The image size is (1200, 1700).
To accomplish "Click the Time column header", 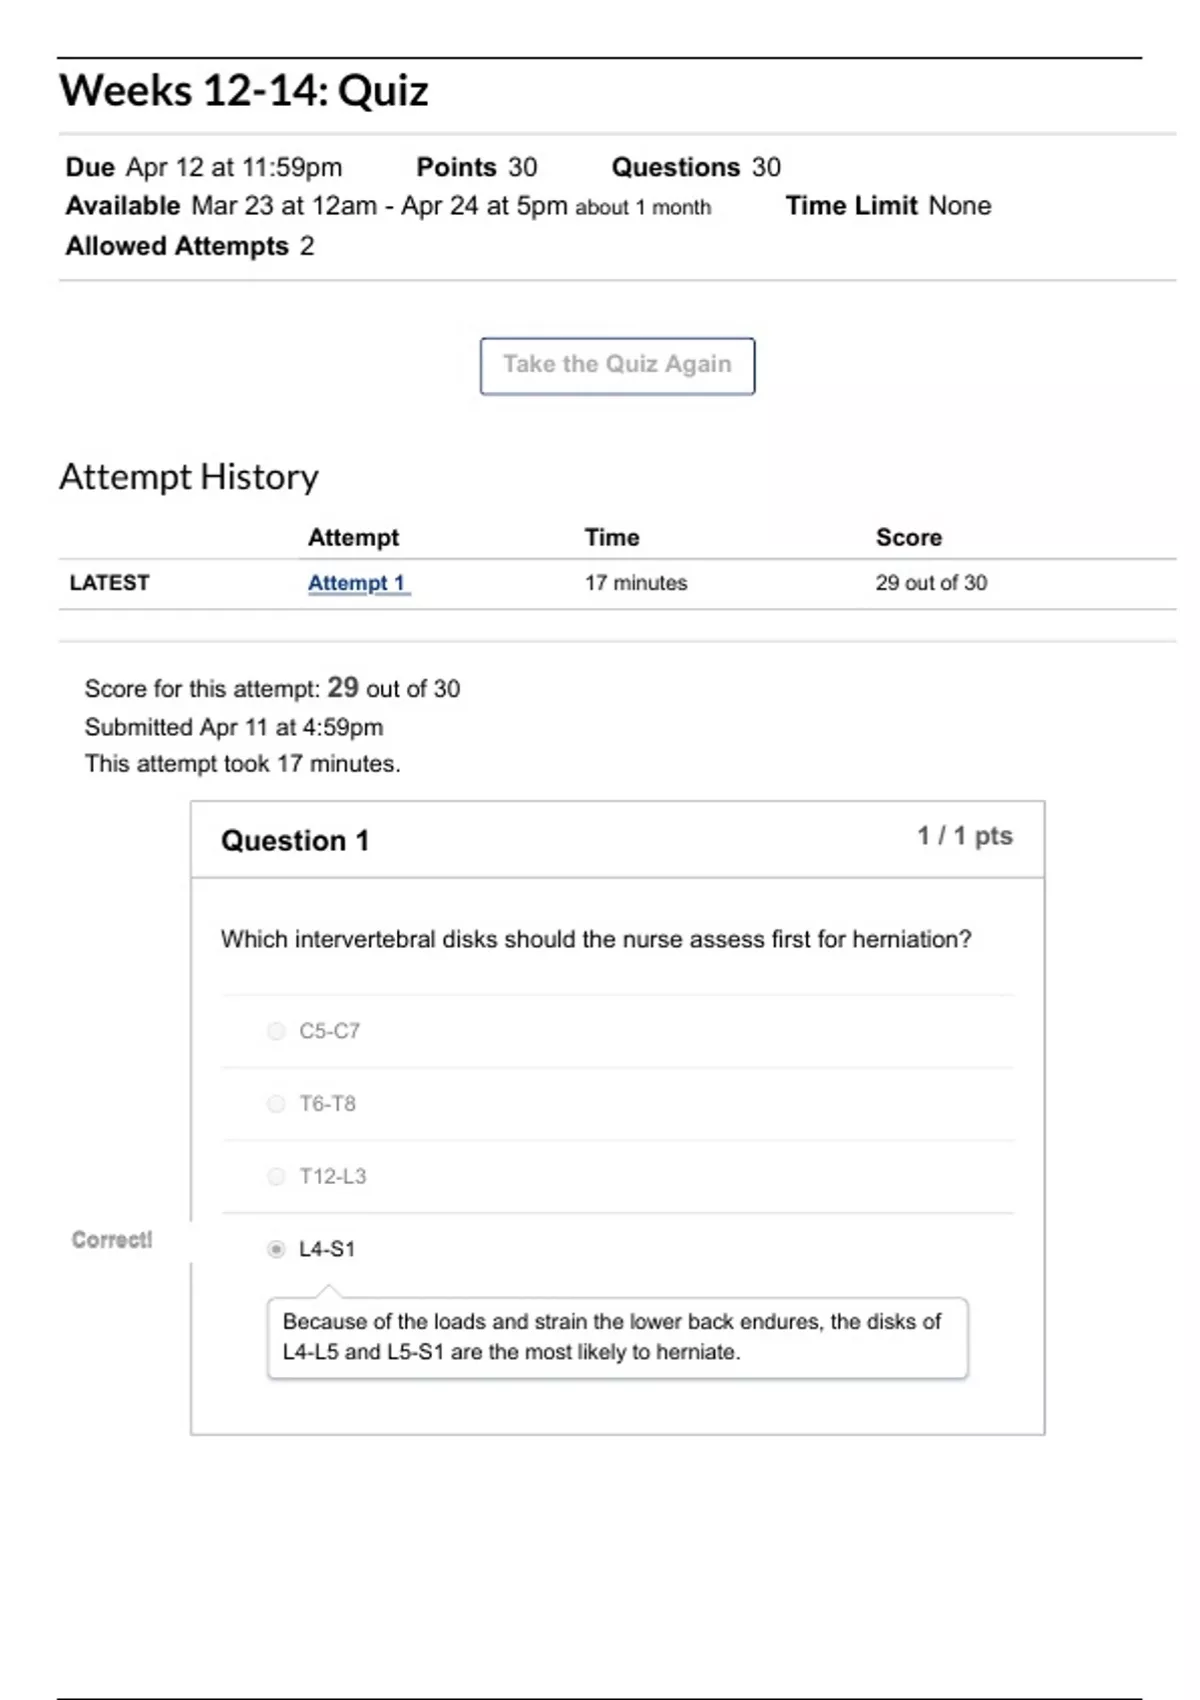I will [x=611, y=537].
